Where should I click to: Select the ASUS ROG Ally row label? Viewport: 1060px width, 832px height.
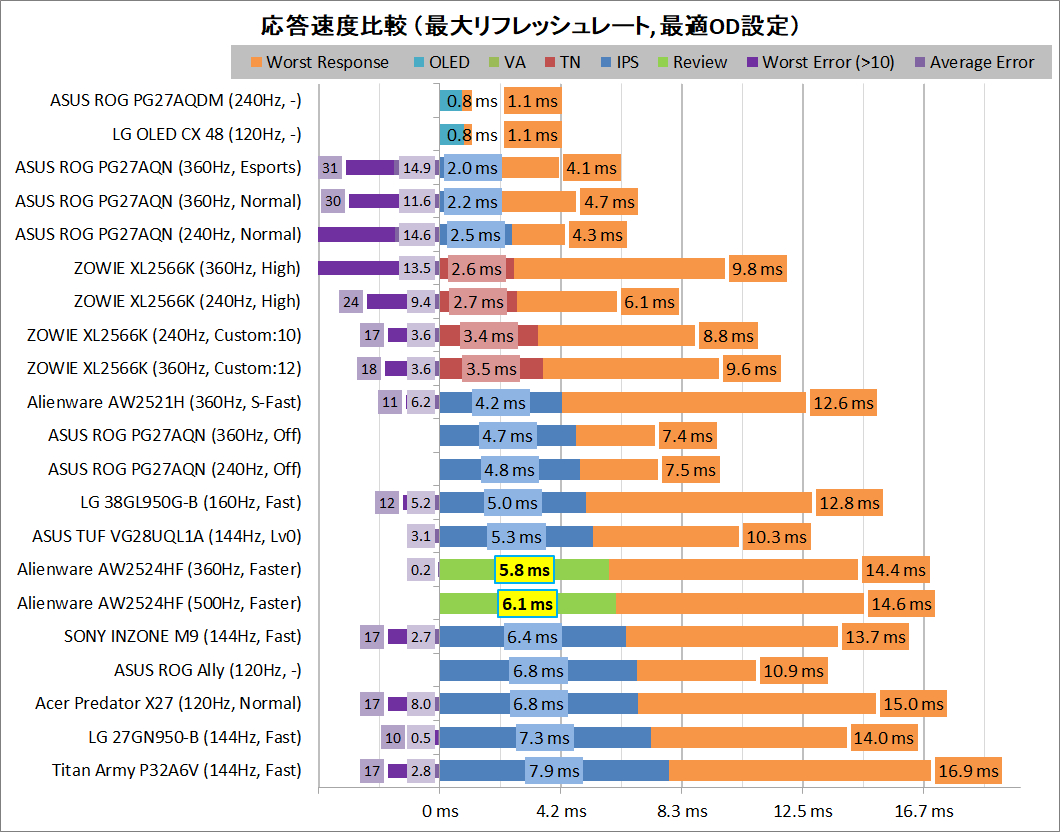click(x=207, y=670)
